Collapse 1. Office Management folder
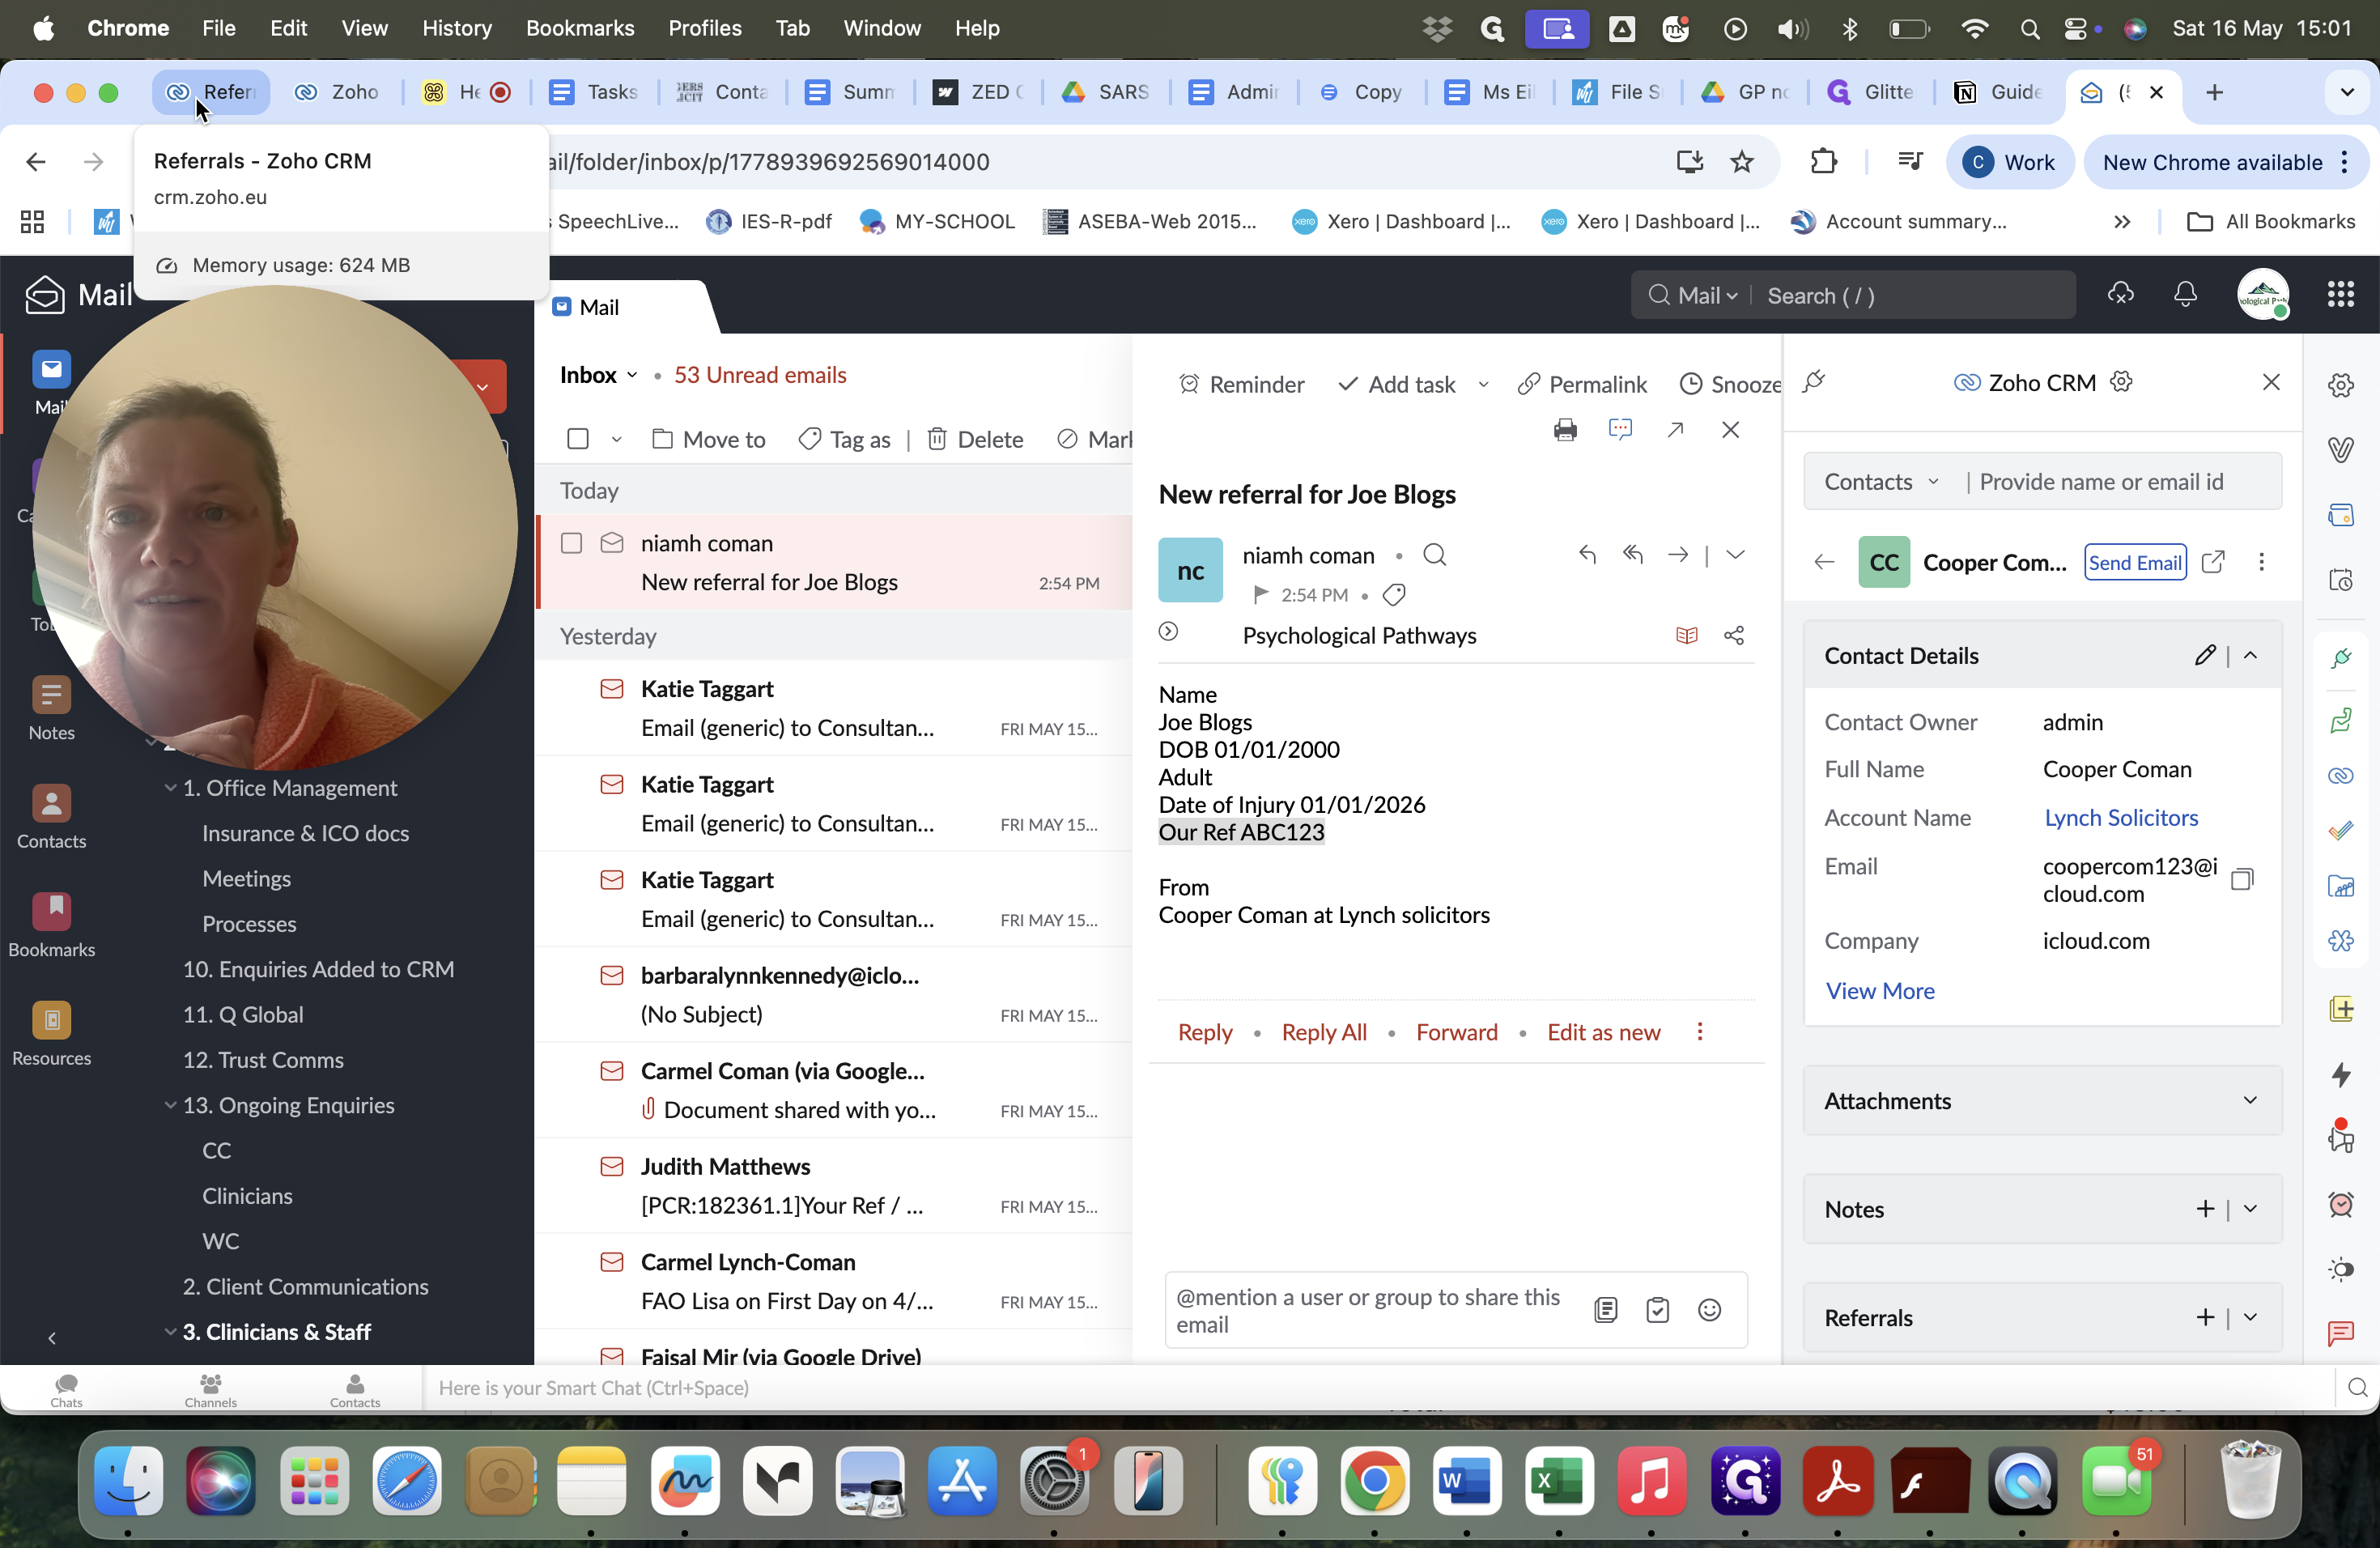This screenshot has height=1548, width=2380. [x=170, y=788]
